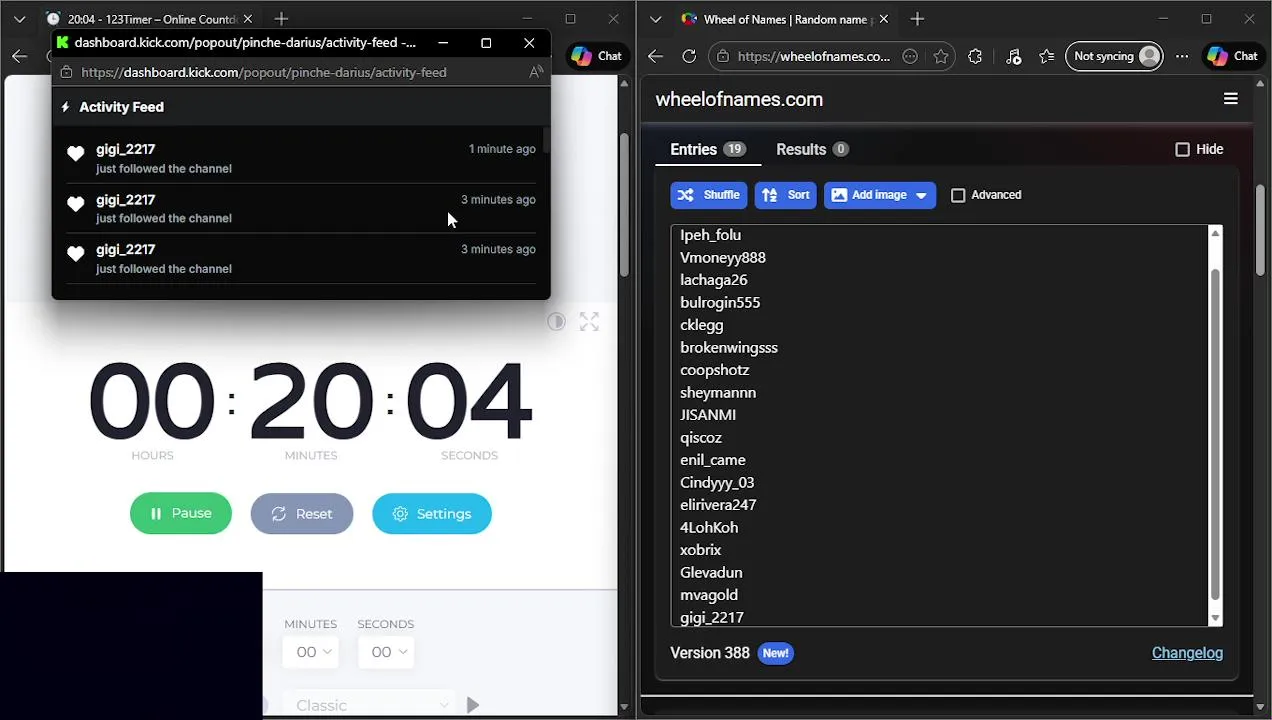Screen dimensions: 1272x720
Task: Toggle timer dark mode contrast icon
Action: click(x=556, y=321)
